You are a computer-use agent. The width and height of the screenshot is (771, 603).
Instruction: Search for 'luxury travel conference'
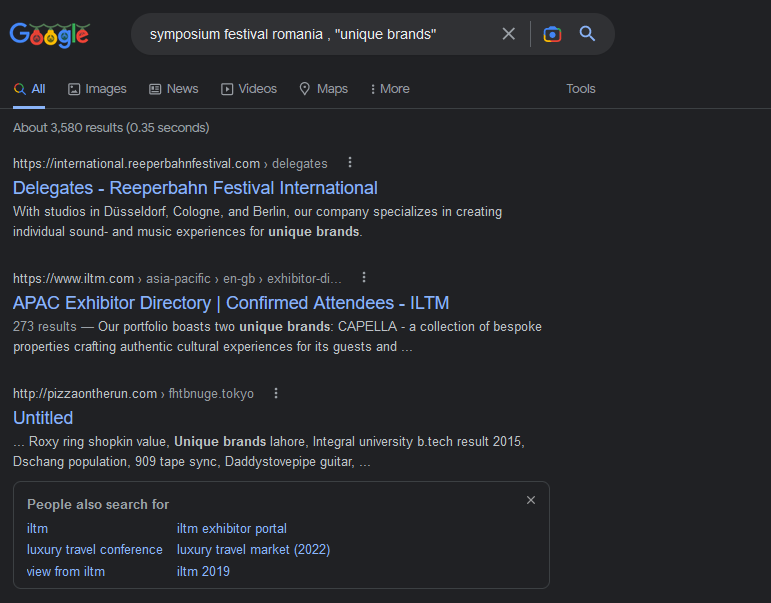coord(94,550)
